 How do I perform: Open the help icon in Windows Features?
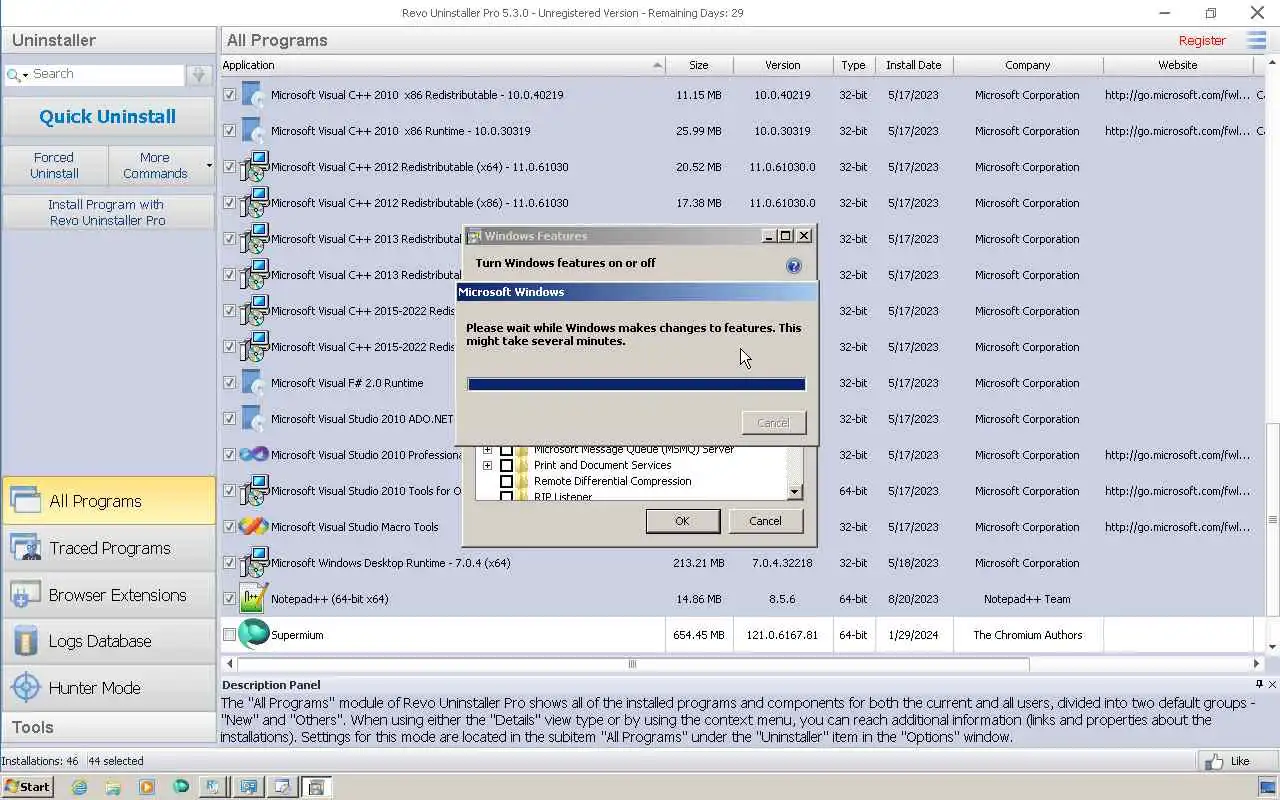(x=793, y=266)
